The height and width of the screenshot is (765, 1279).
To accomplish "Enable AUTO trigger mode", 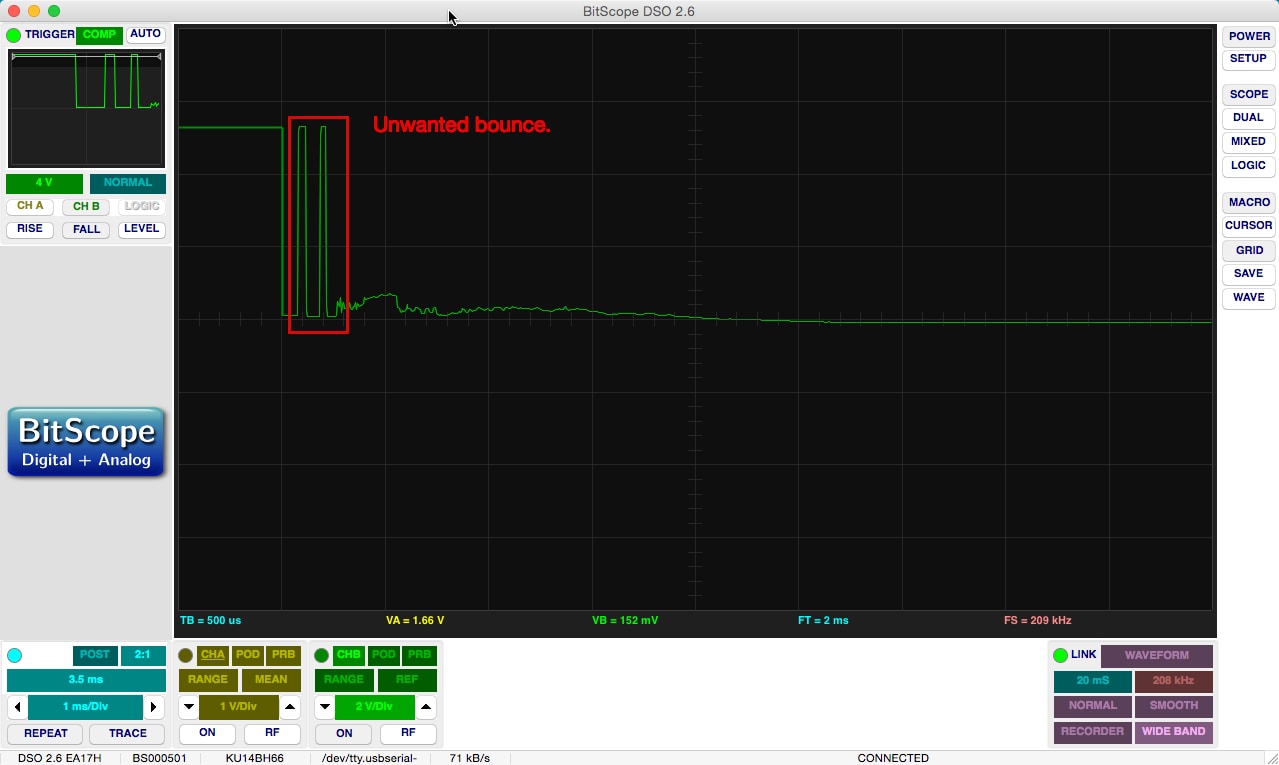I will point(145,34).
